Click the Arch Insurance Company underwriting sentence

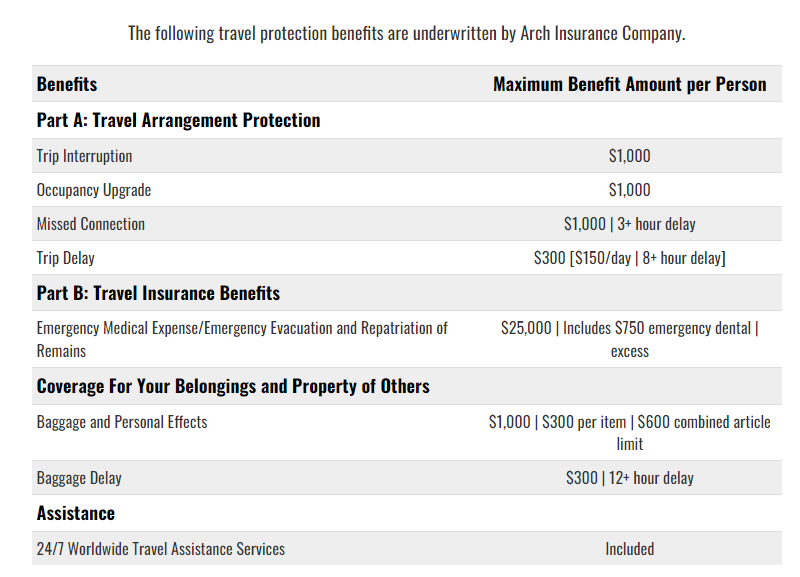pyautogui.click(x=407, y=34)
